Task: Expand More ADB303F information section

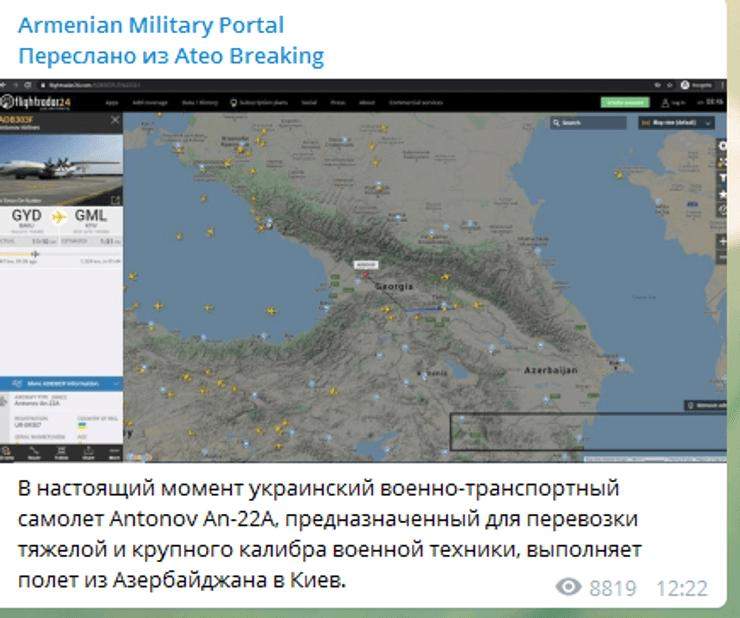Action: pyautogui.click(x=61, y=383)
